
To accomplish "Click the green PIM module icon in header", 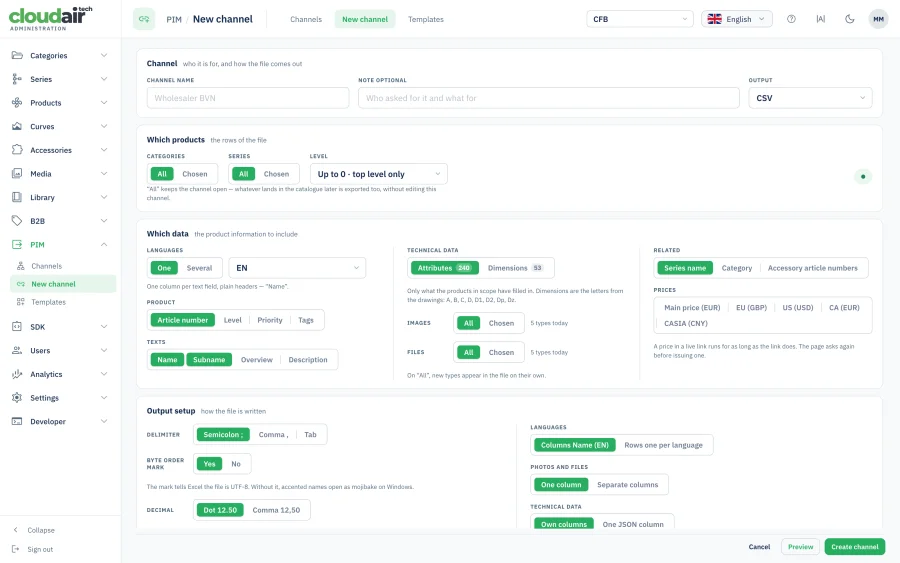I will coord(144,19).
